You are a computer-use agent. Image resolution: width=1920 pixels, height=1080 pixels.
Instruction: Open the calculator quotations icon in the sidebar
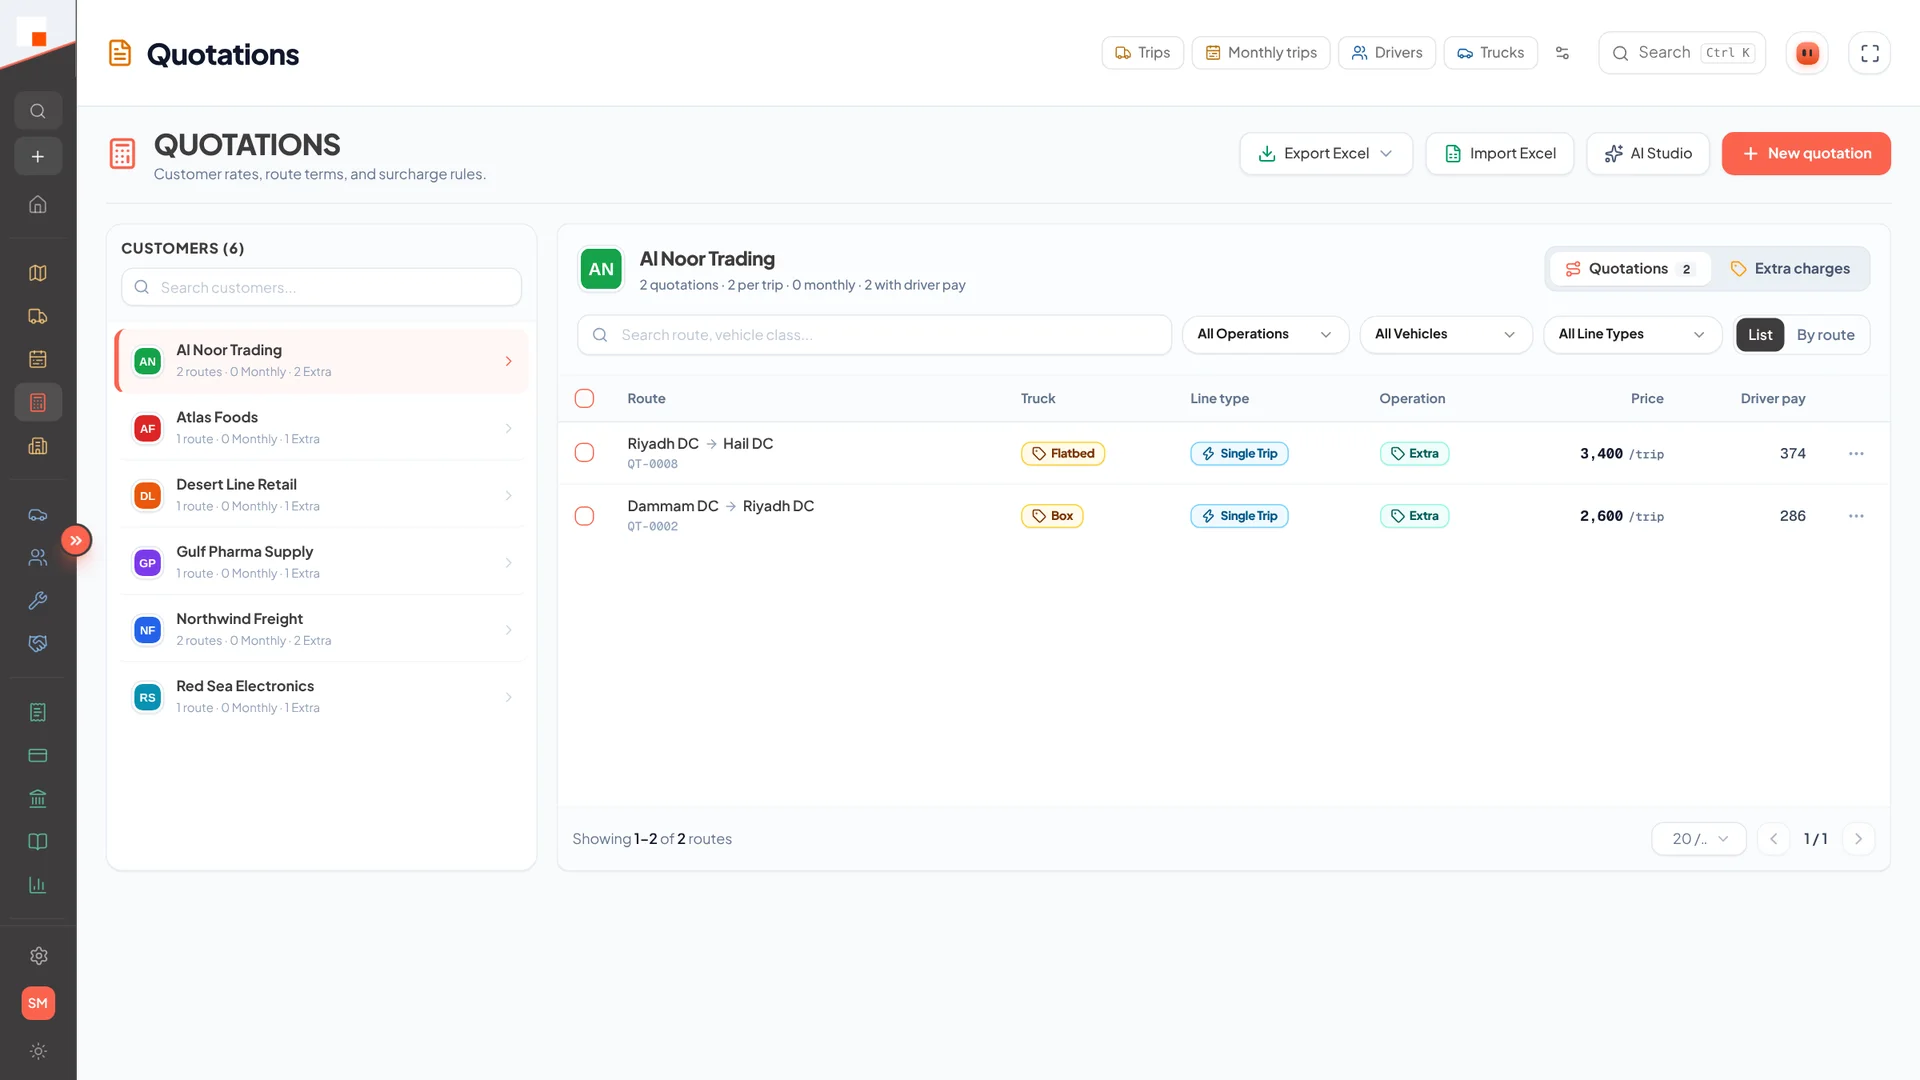[38, 402]
